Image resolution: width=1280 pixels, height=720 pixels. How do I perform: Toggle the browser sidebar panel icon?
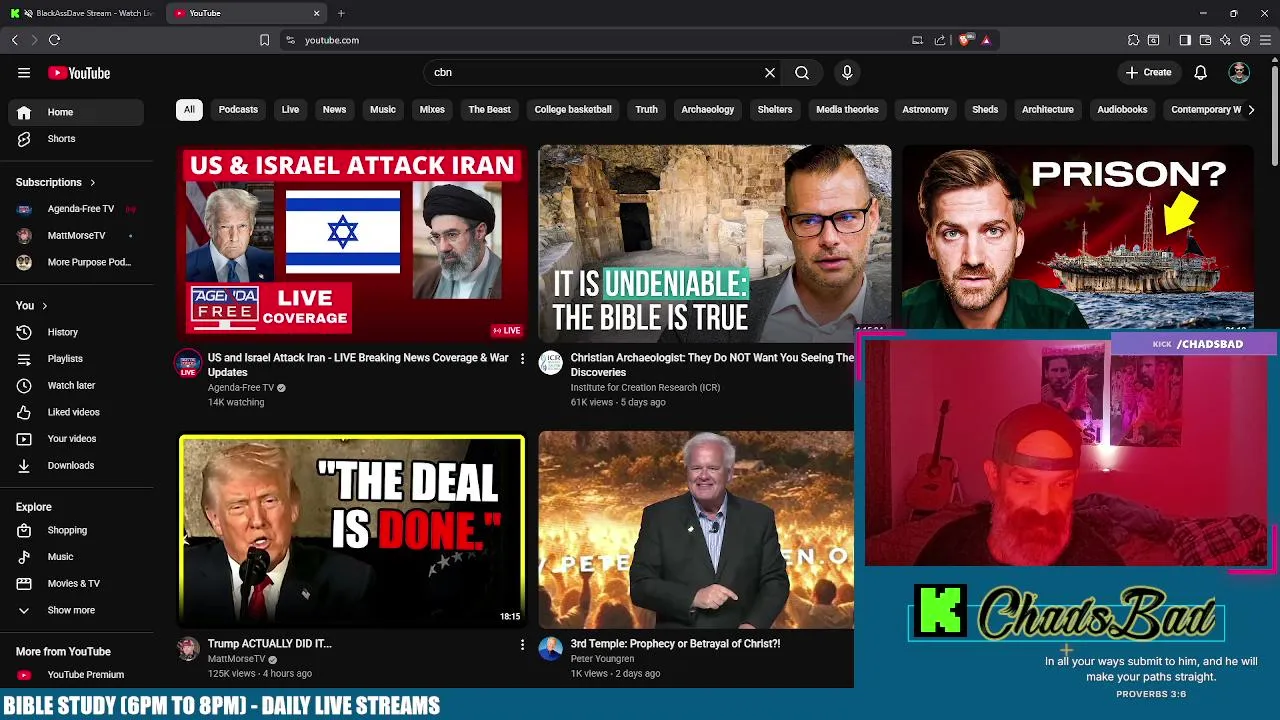point(1185,40)
